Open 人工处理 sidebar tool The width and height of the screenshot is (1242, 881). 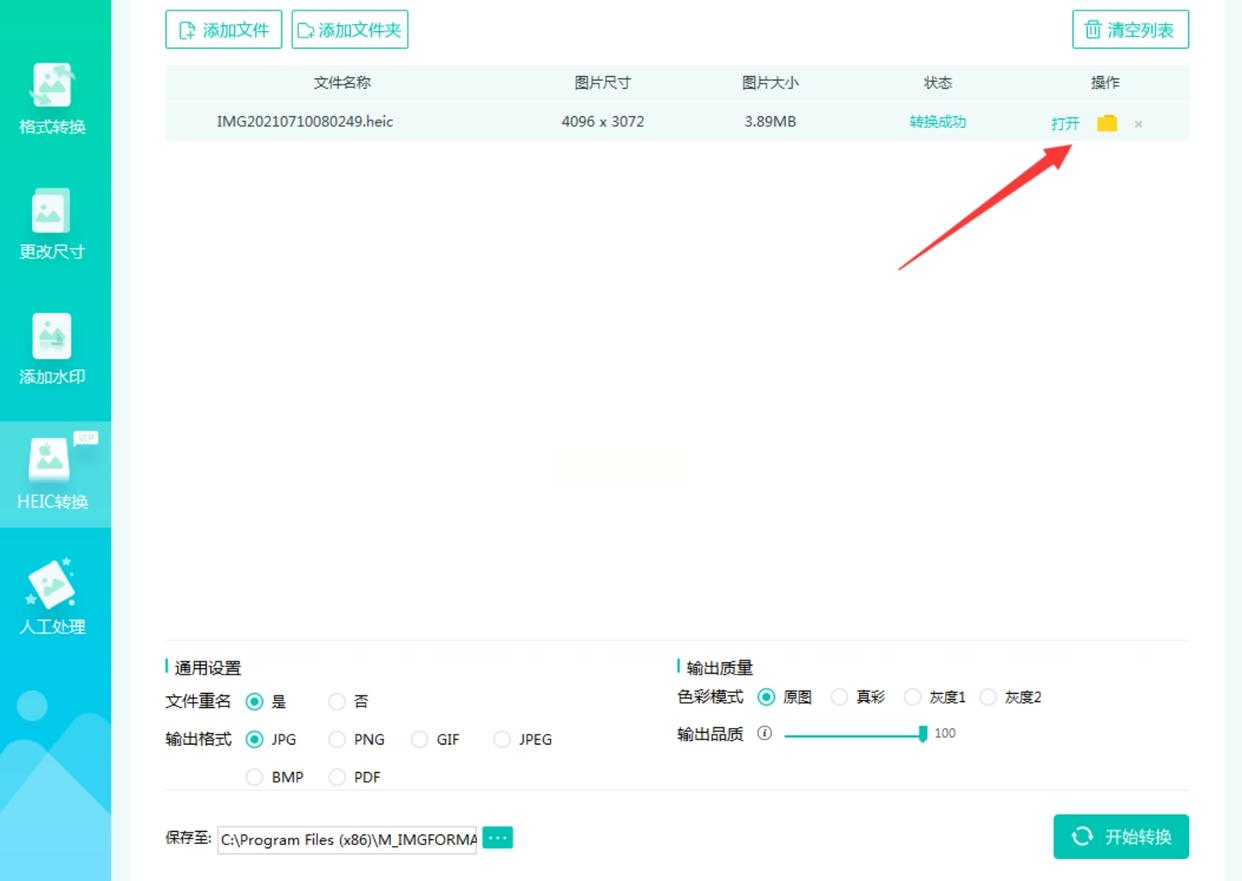point(52,598)
